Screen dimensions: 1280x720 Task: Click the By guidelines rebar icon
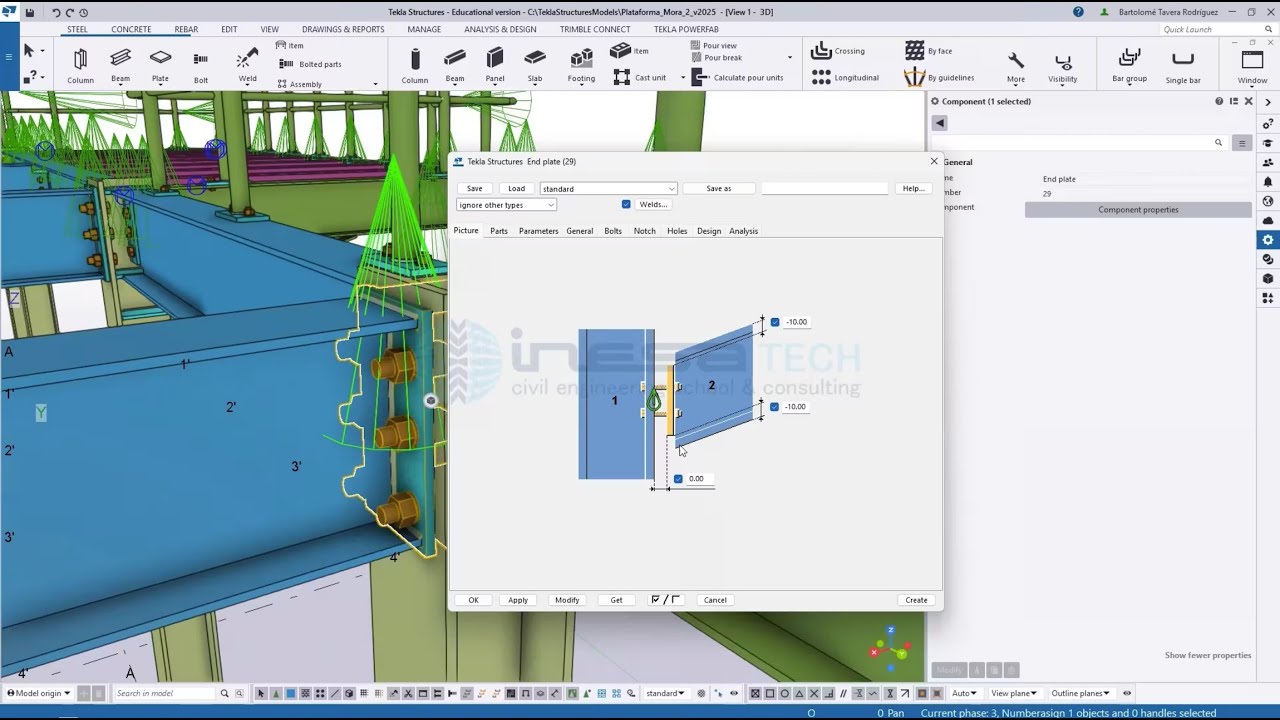914,77
